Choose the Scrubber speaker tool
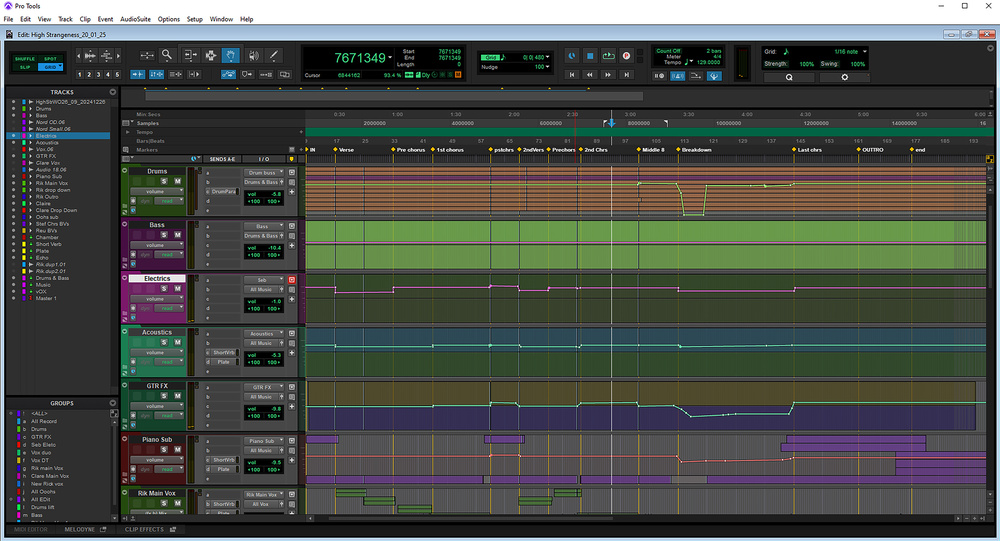1000x541 pixels. click(x=252, y=55)
